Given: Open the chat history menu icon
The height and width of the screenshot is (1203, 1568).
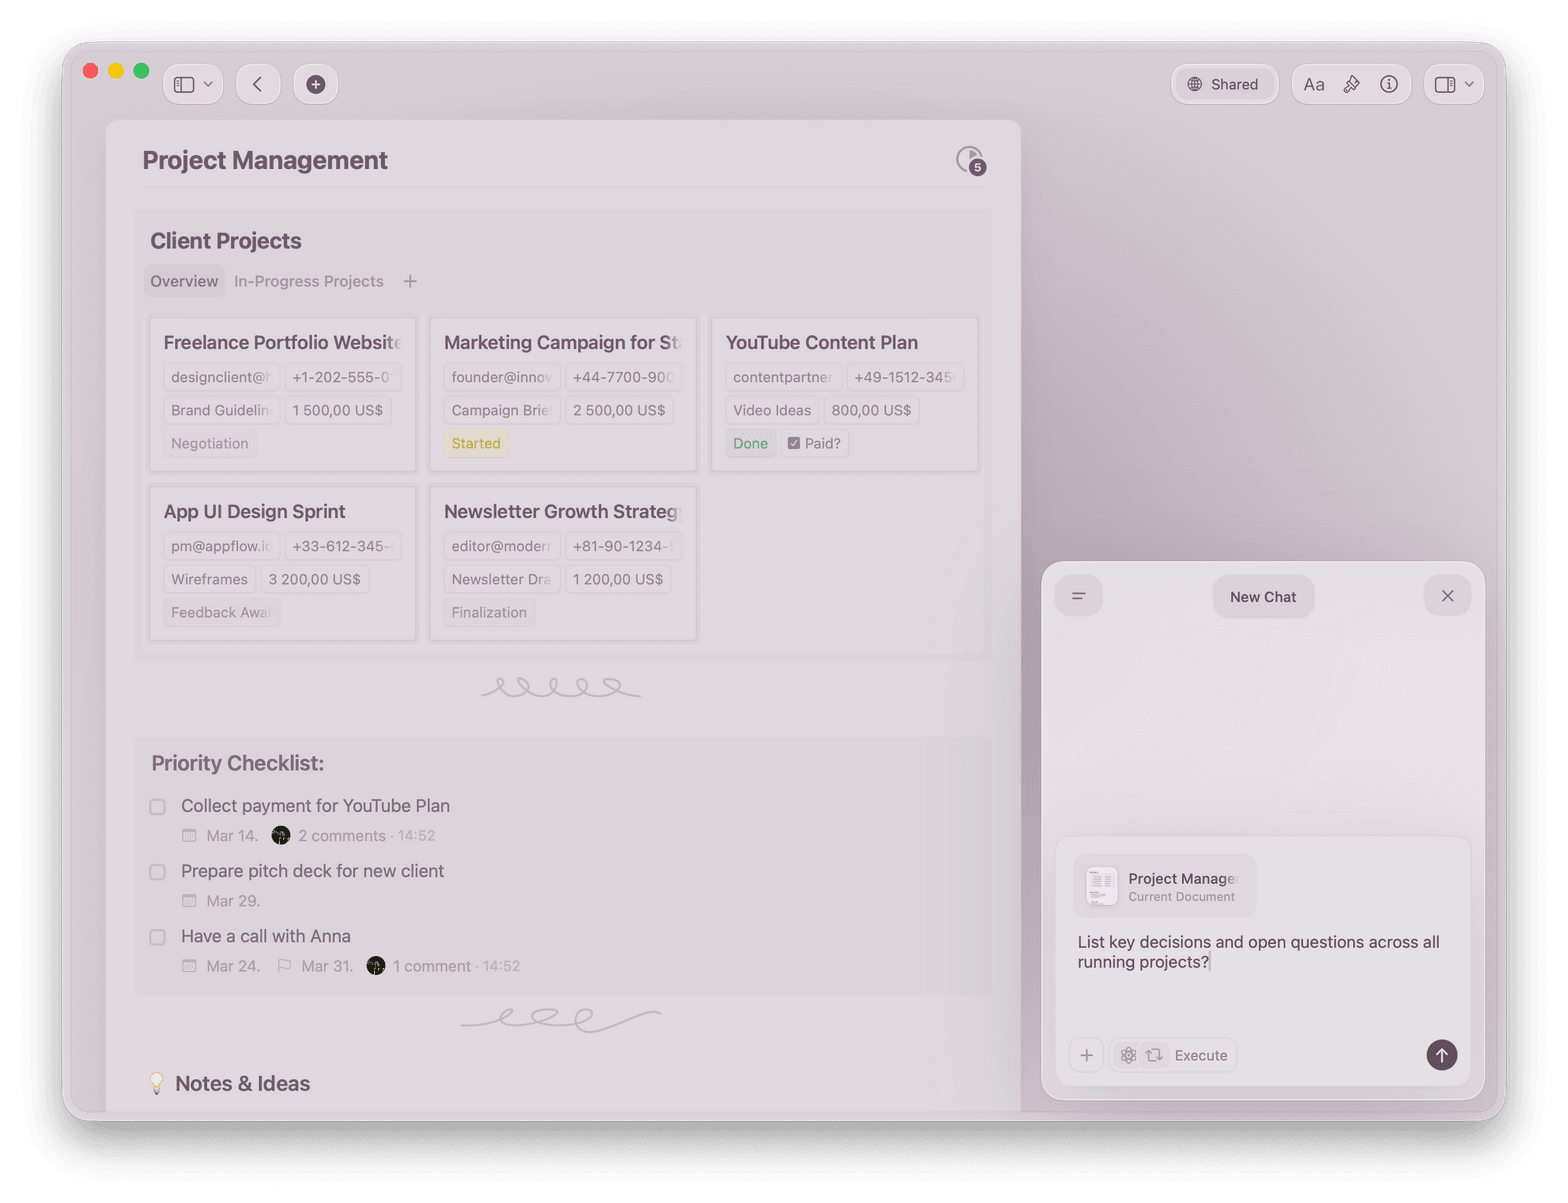Looking at the screenshot, I should click(1079, 596).
